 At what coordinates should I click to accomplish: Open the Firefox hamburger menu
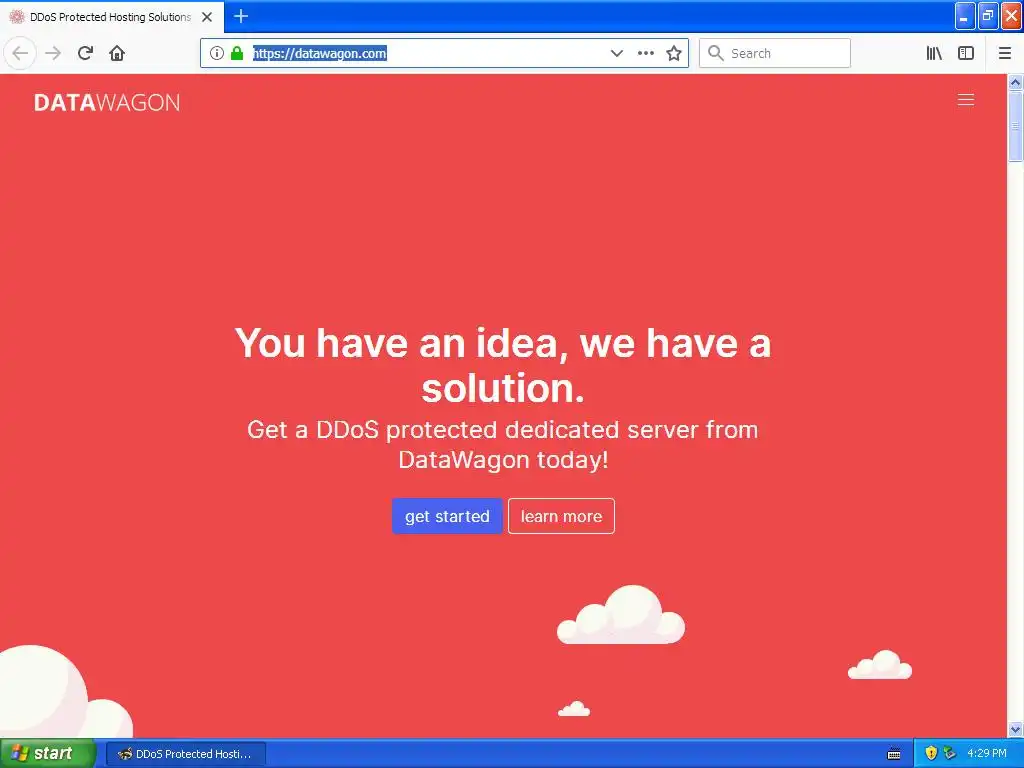[x=1004, y=53]
